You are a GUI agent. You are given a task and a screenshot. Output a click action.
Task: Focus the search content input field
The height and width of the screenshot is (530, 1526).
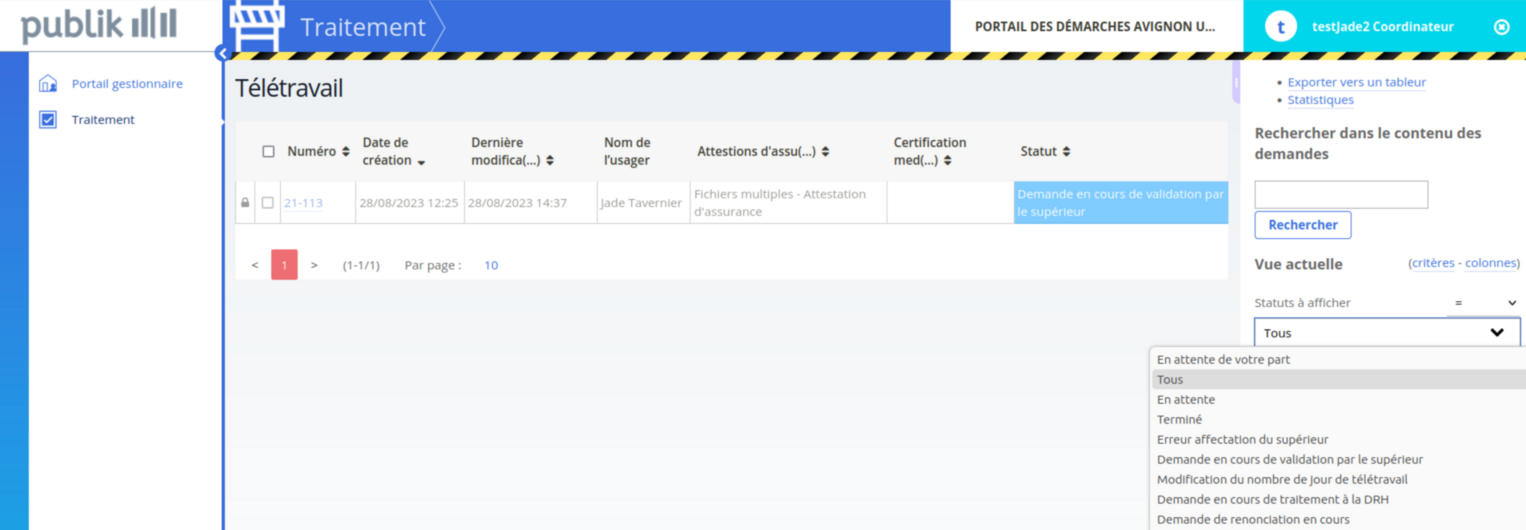(1341, 195)
